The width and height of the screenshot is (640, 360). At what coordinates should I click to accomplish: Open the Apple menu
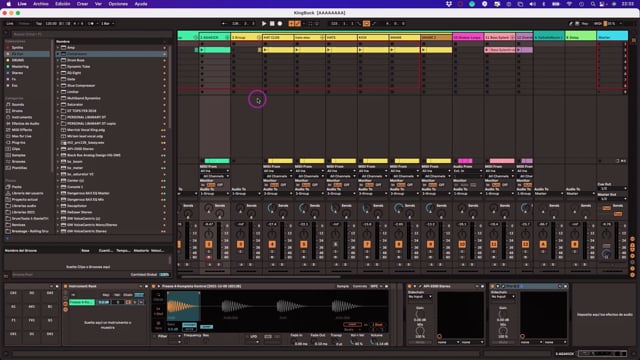[x=9, y=4]
